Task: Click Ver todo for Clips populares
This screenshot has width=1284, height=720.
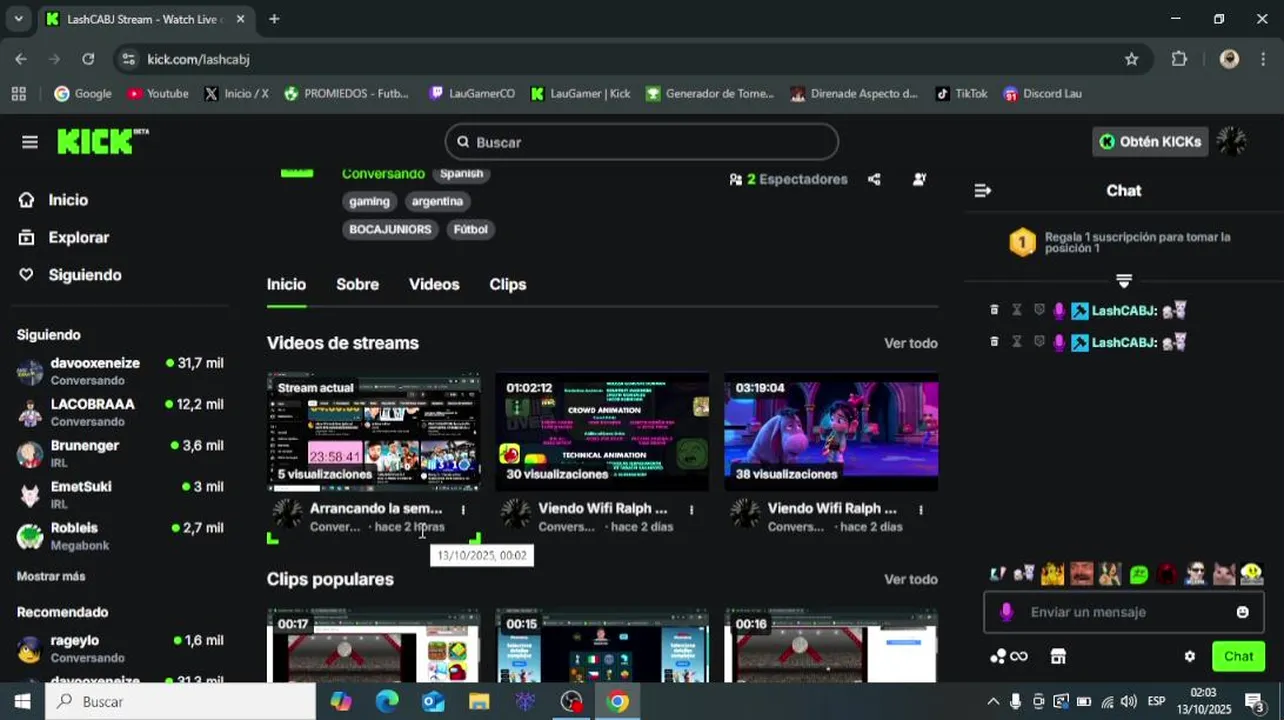Action: click(x=910, y=579)
